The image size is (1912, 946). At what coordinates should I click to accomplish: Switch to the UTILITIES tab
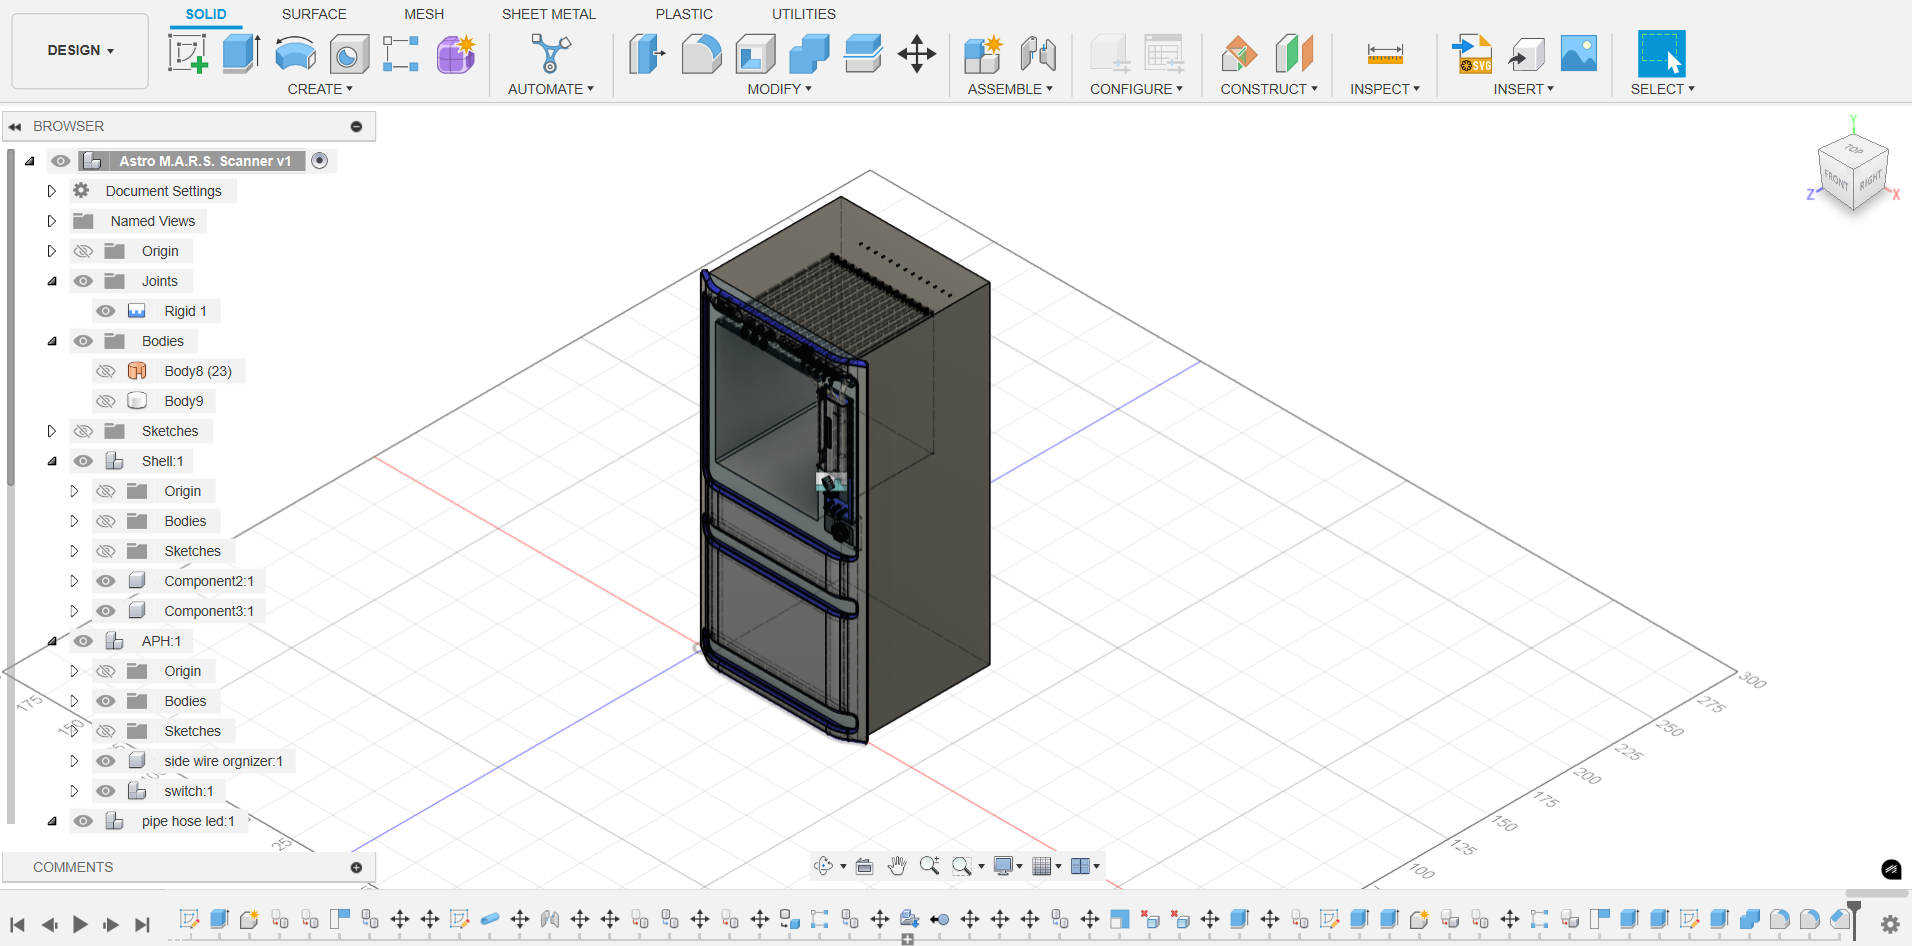point(803,14)
